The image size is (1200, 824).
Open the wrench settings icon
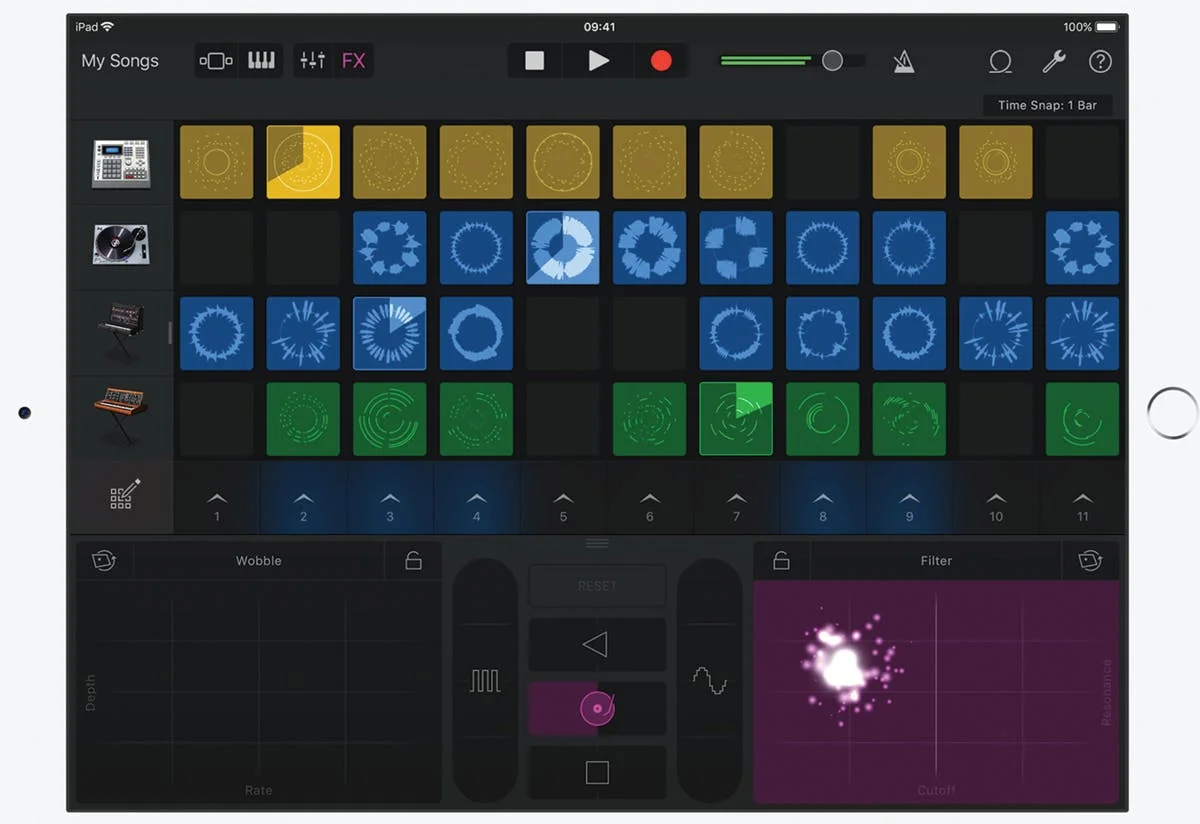coord(1053,61)
